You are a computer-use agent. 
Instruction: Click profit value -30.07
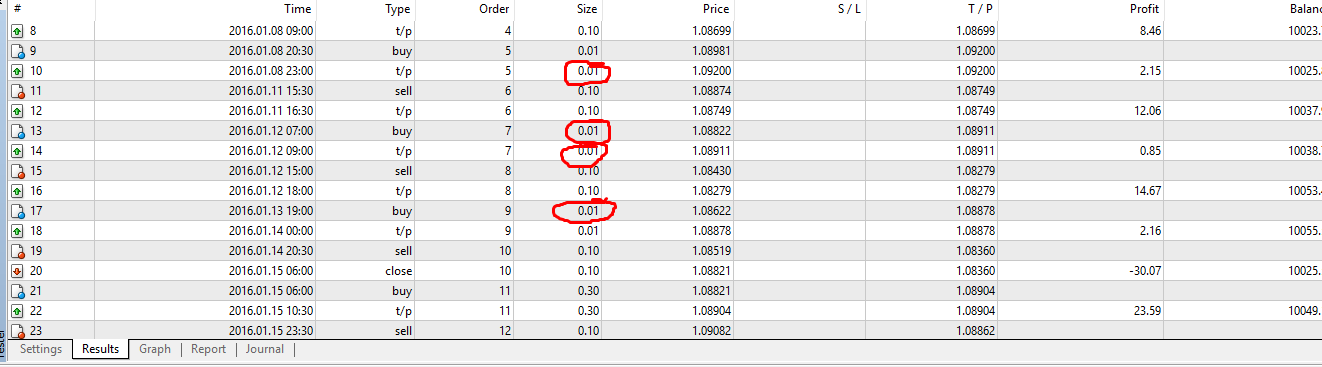1145,271
